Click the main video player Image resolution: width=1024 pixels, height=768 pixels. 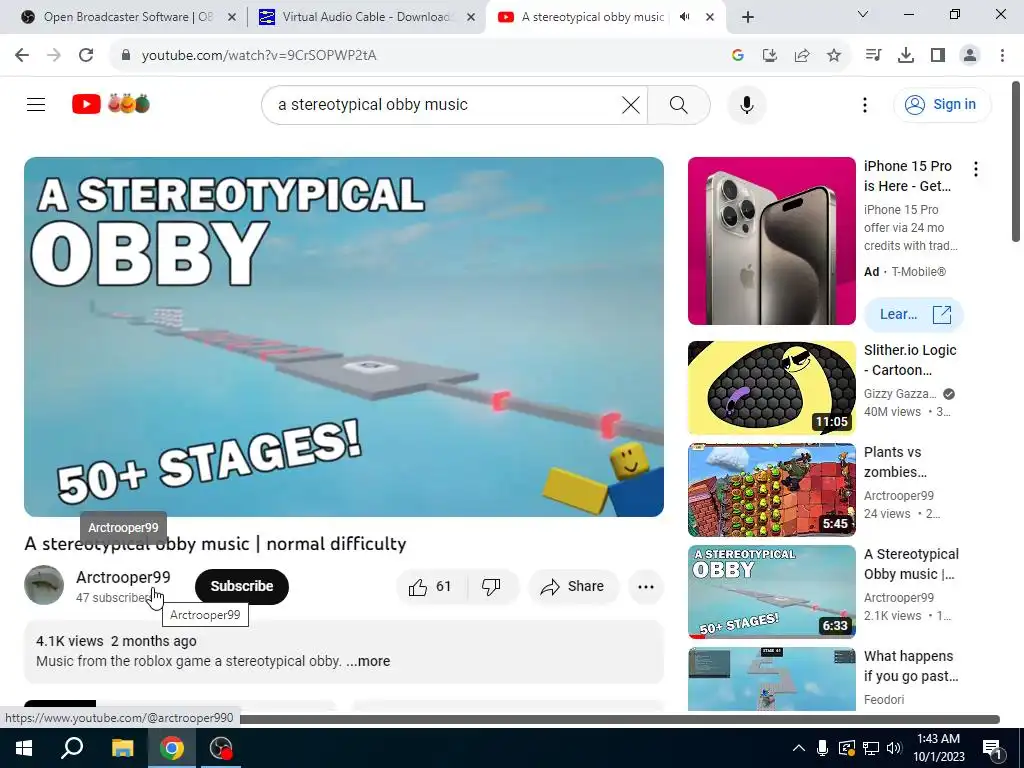(344, 336)
